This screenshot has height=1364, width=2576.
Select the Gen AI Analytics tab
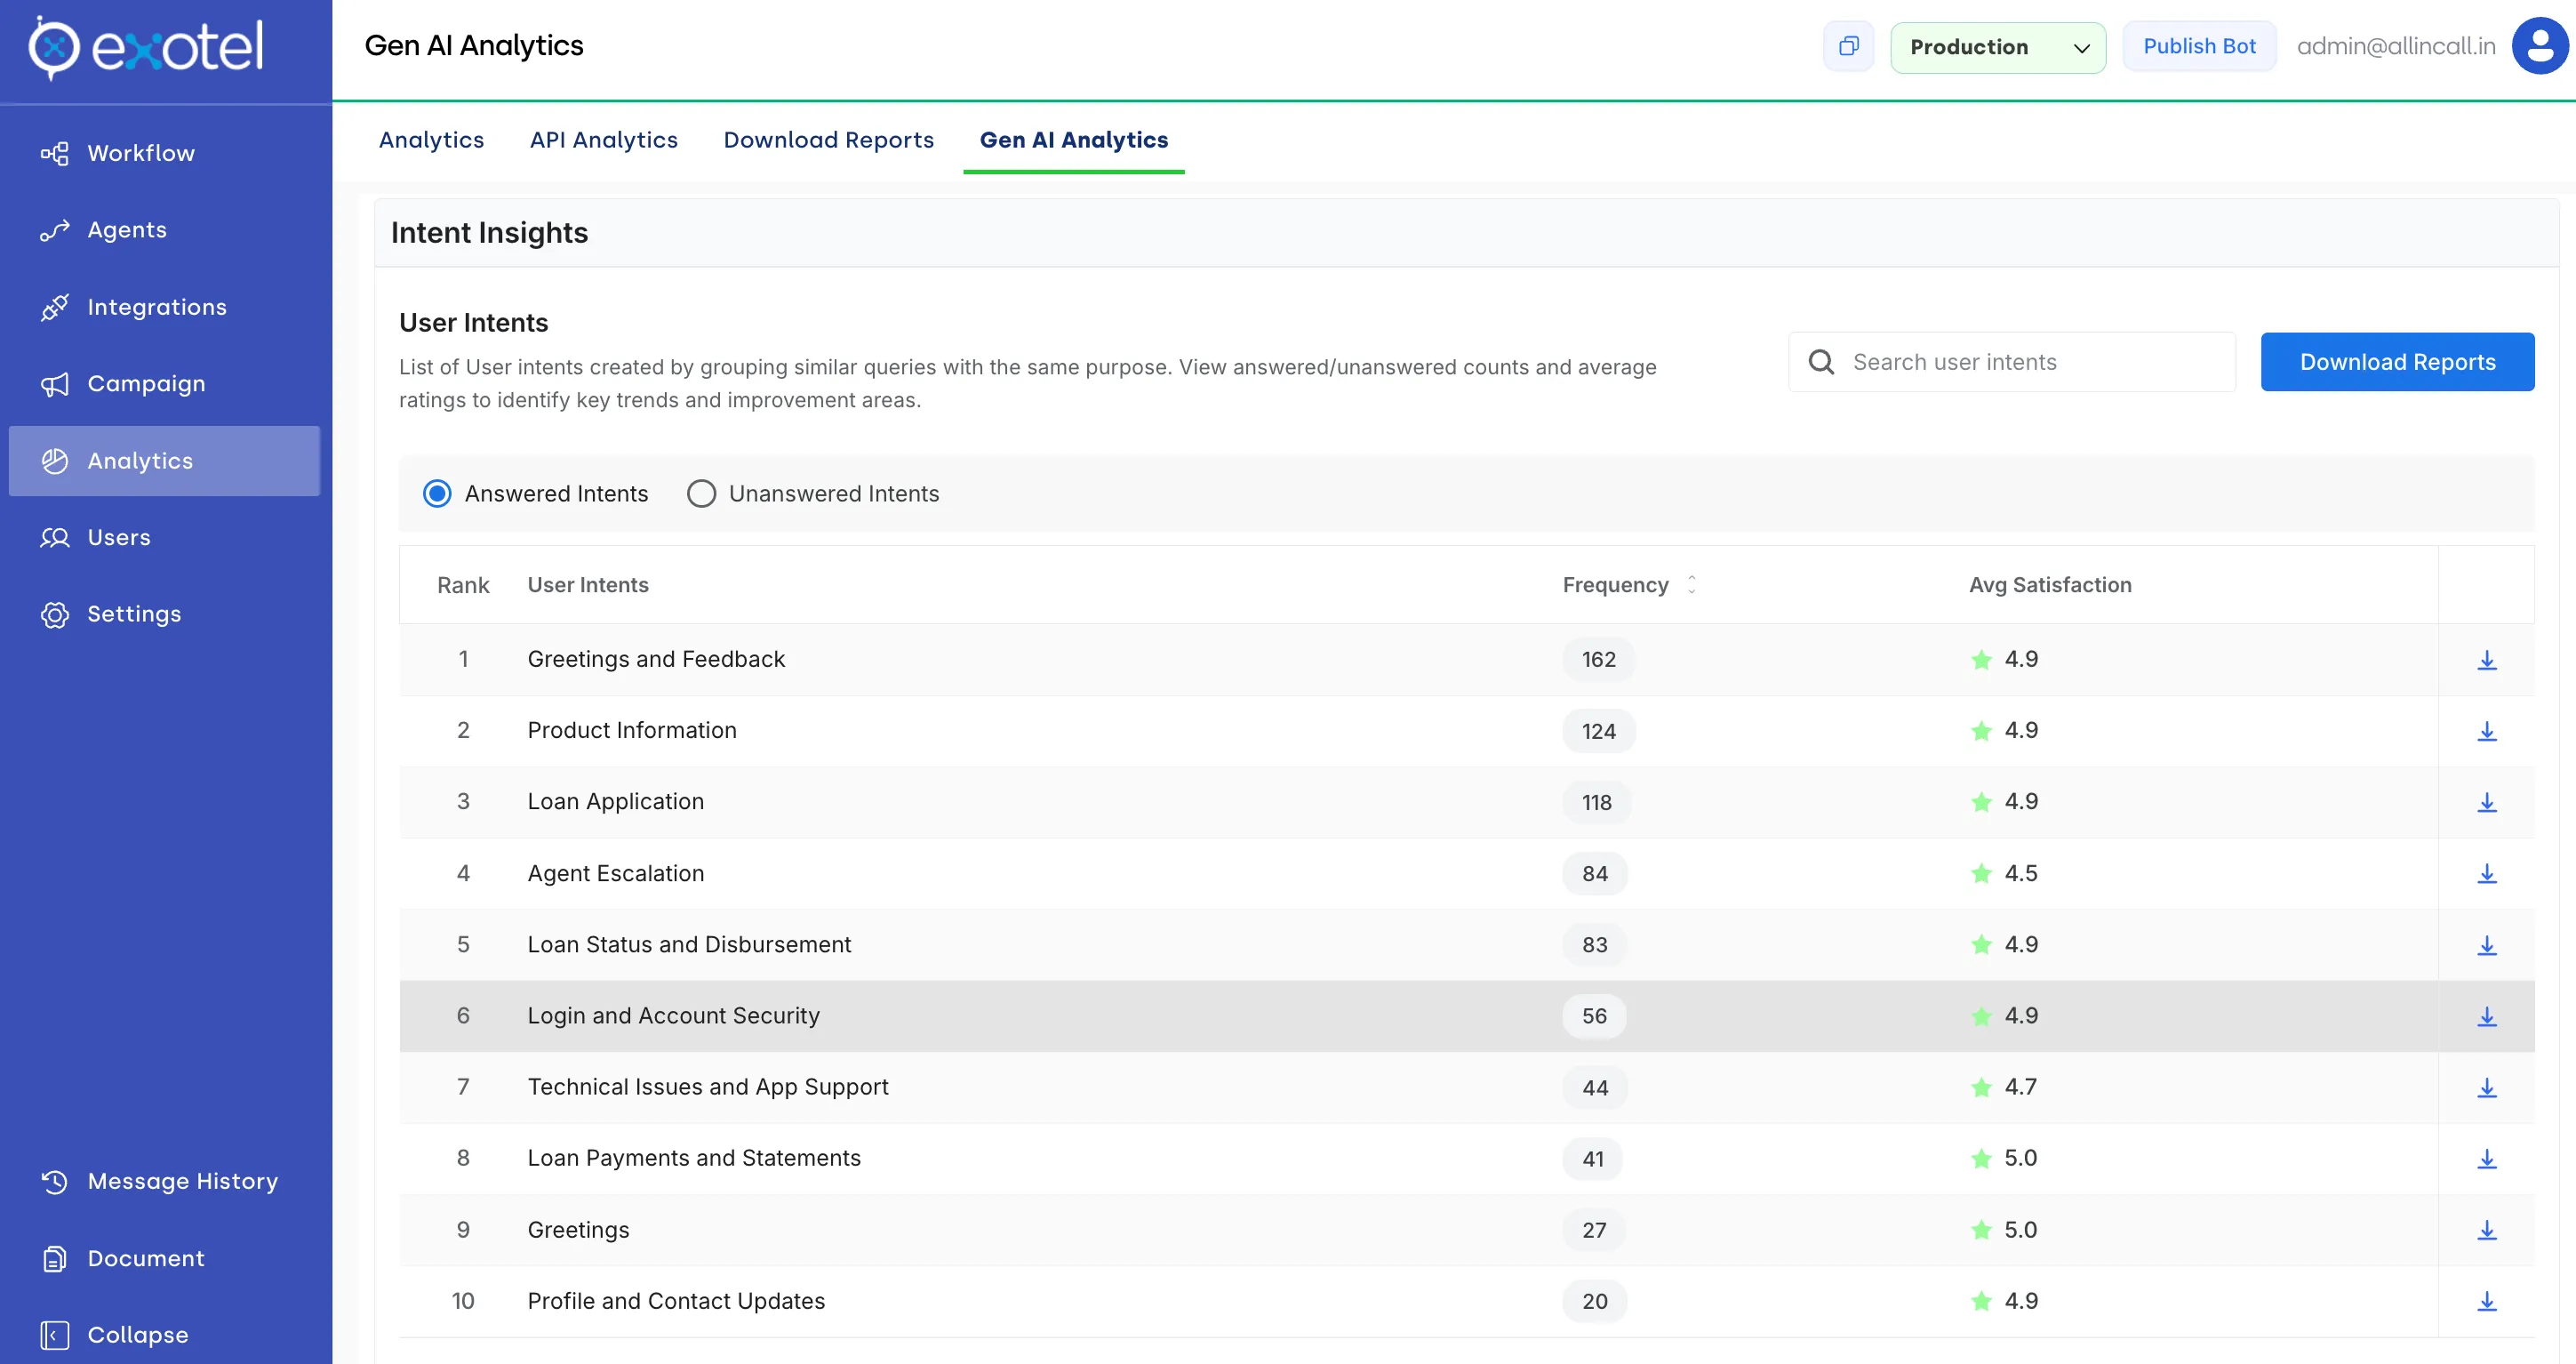[1074, 140]
